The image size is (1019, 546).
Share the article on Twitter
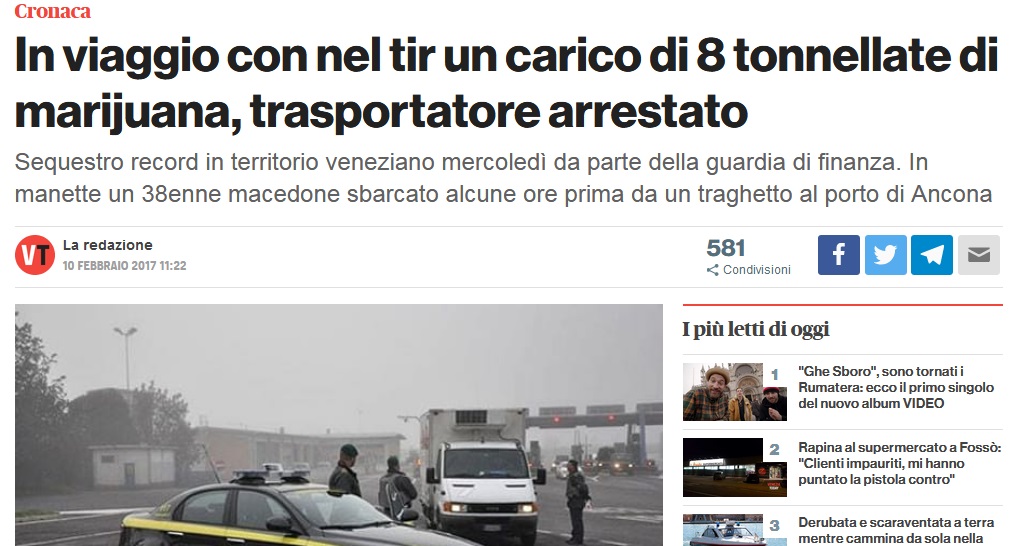click(885, 255)
